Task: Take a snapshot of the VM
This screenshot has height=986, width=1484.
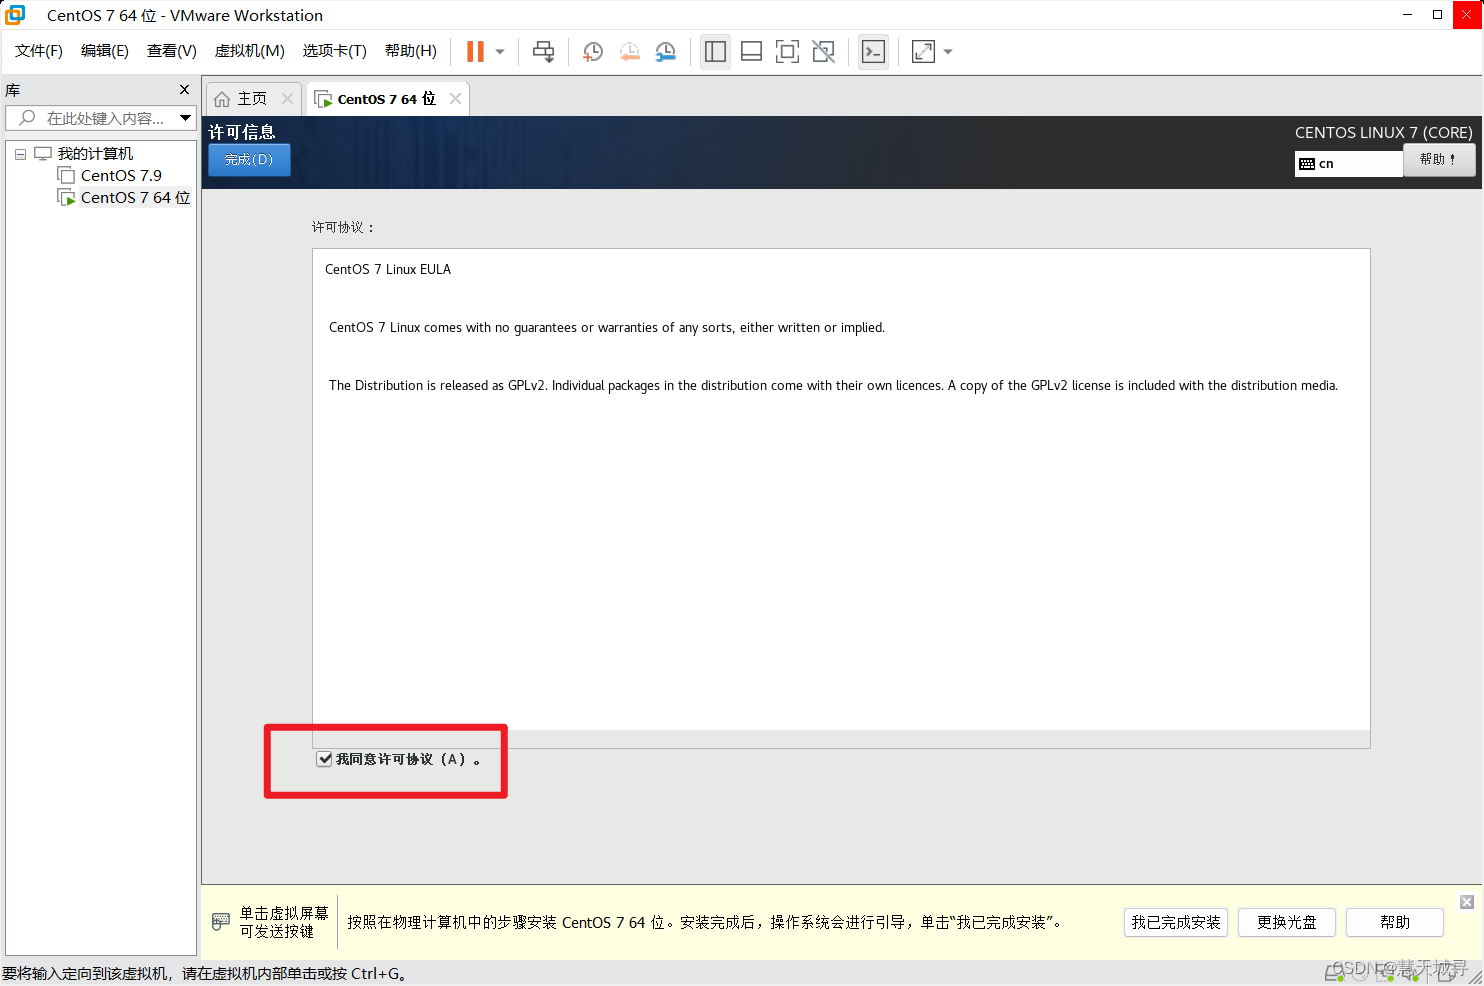Action: point(593,52)
